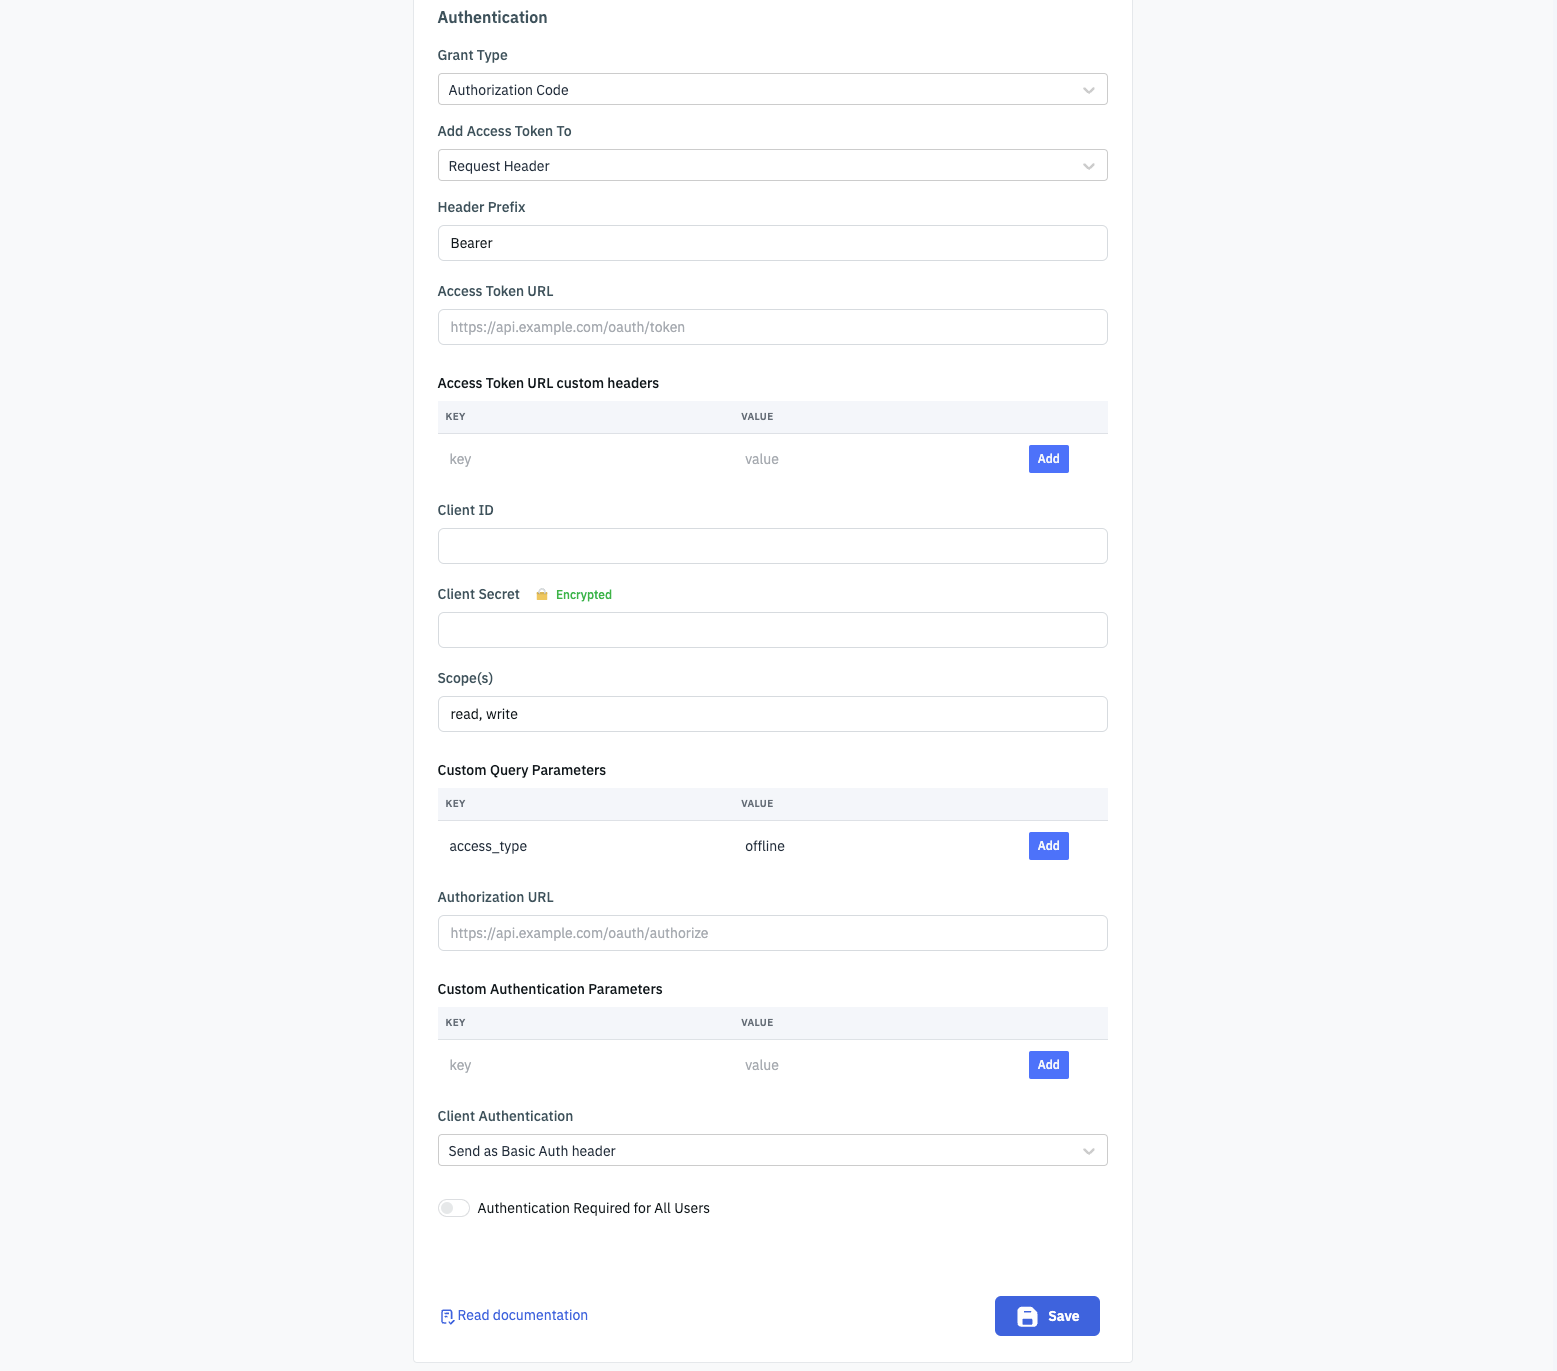This screenshot has height=1371, width=1557.
Task: Focus the Header Prefix field
Action: click(x=772, y=243)
